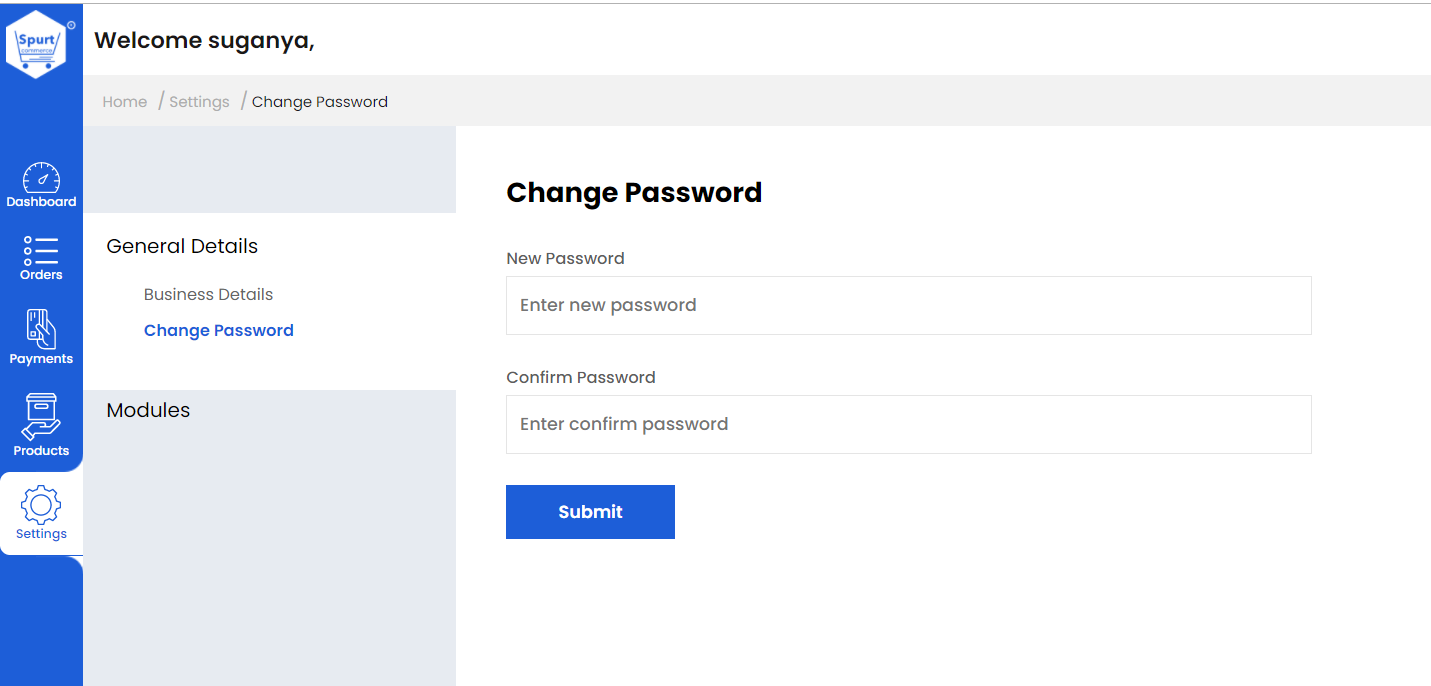Go to the Home breadcrumb
Image resolution: width=1431 pixels, height=686 pixels.
125,102
